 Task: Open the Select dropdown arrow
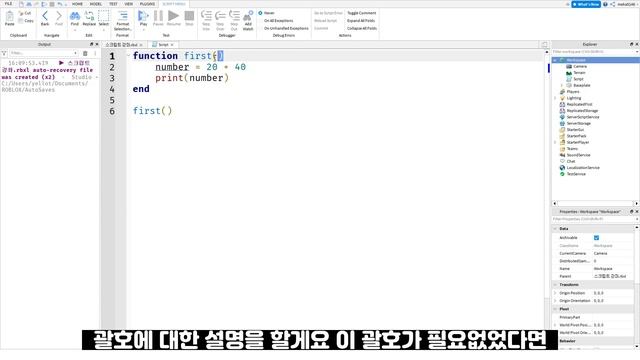point(104,29)
